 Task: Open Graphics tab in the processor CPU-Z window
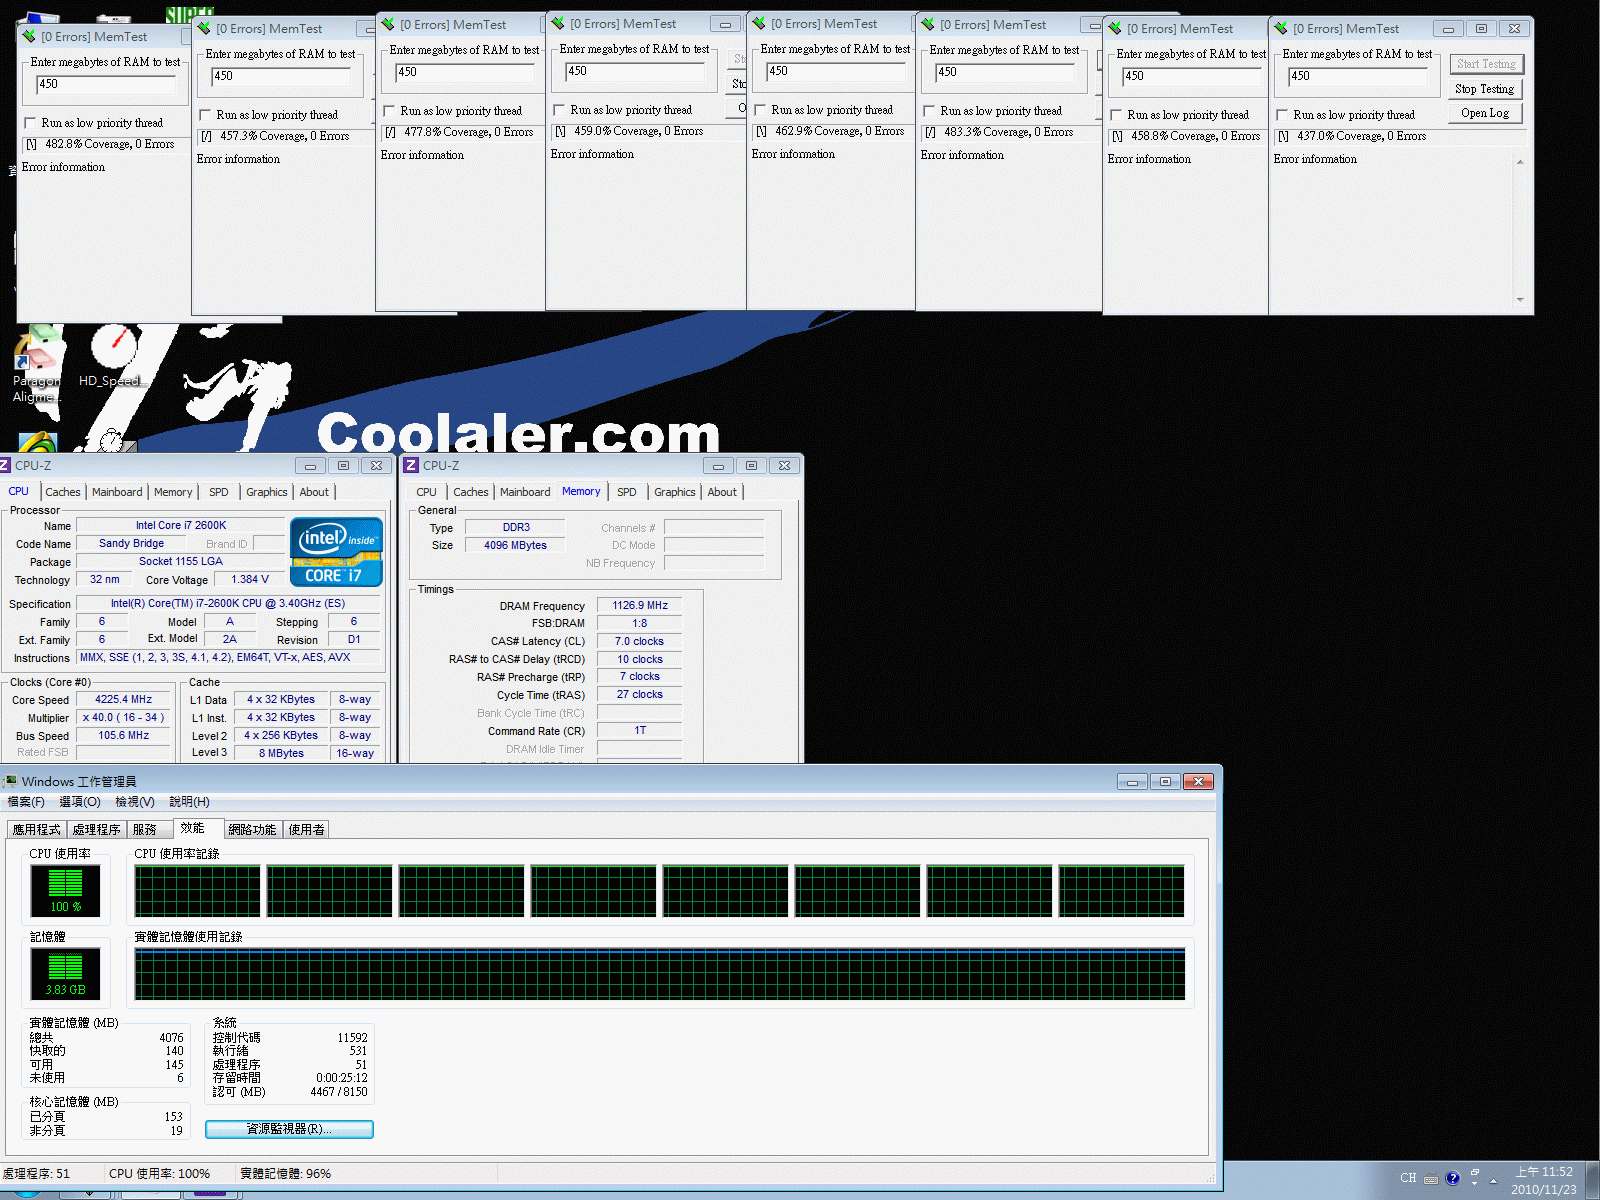coord(267,492)
